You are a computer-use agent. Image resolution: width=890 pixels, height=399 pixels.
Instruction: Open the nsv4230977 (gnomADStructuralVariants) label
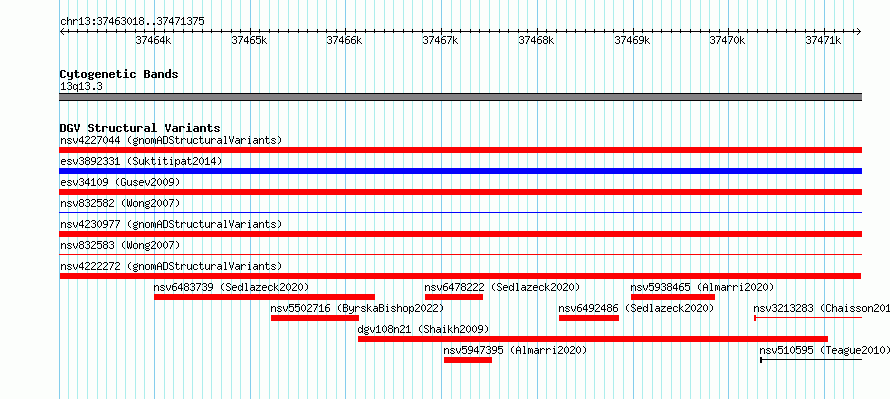point(171,224)
